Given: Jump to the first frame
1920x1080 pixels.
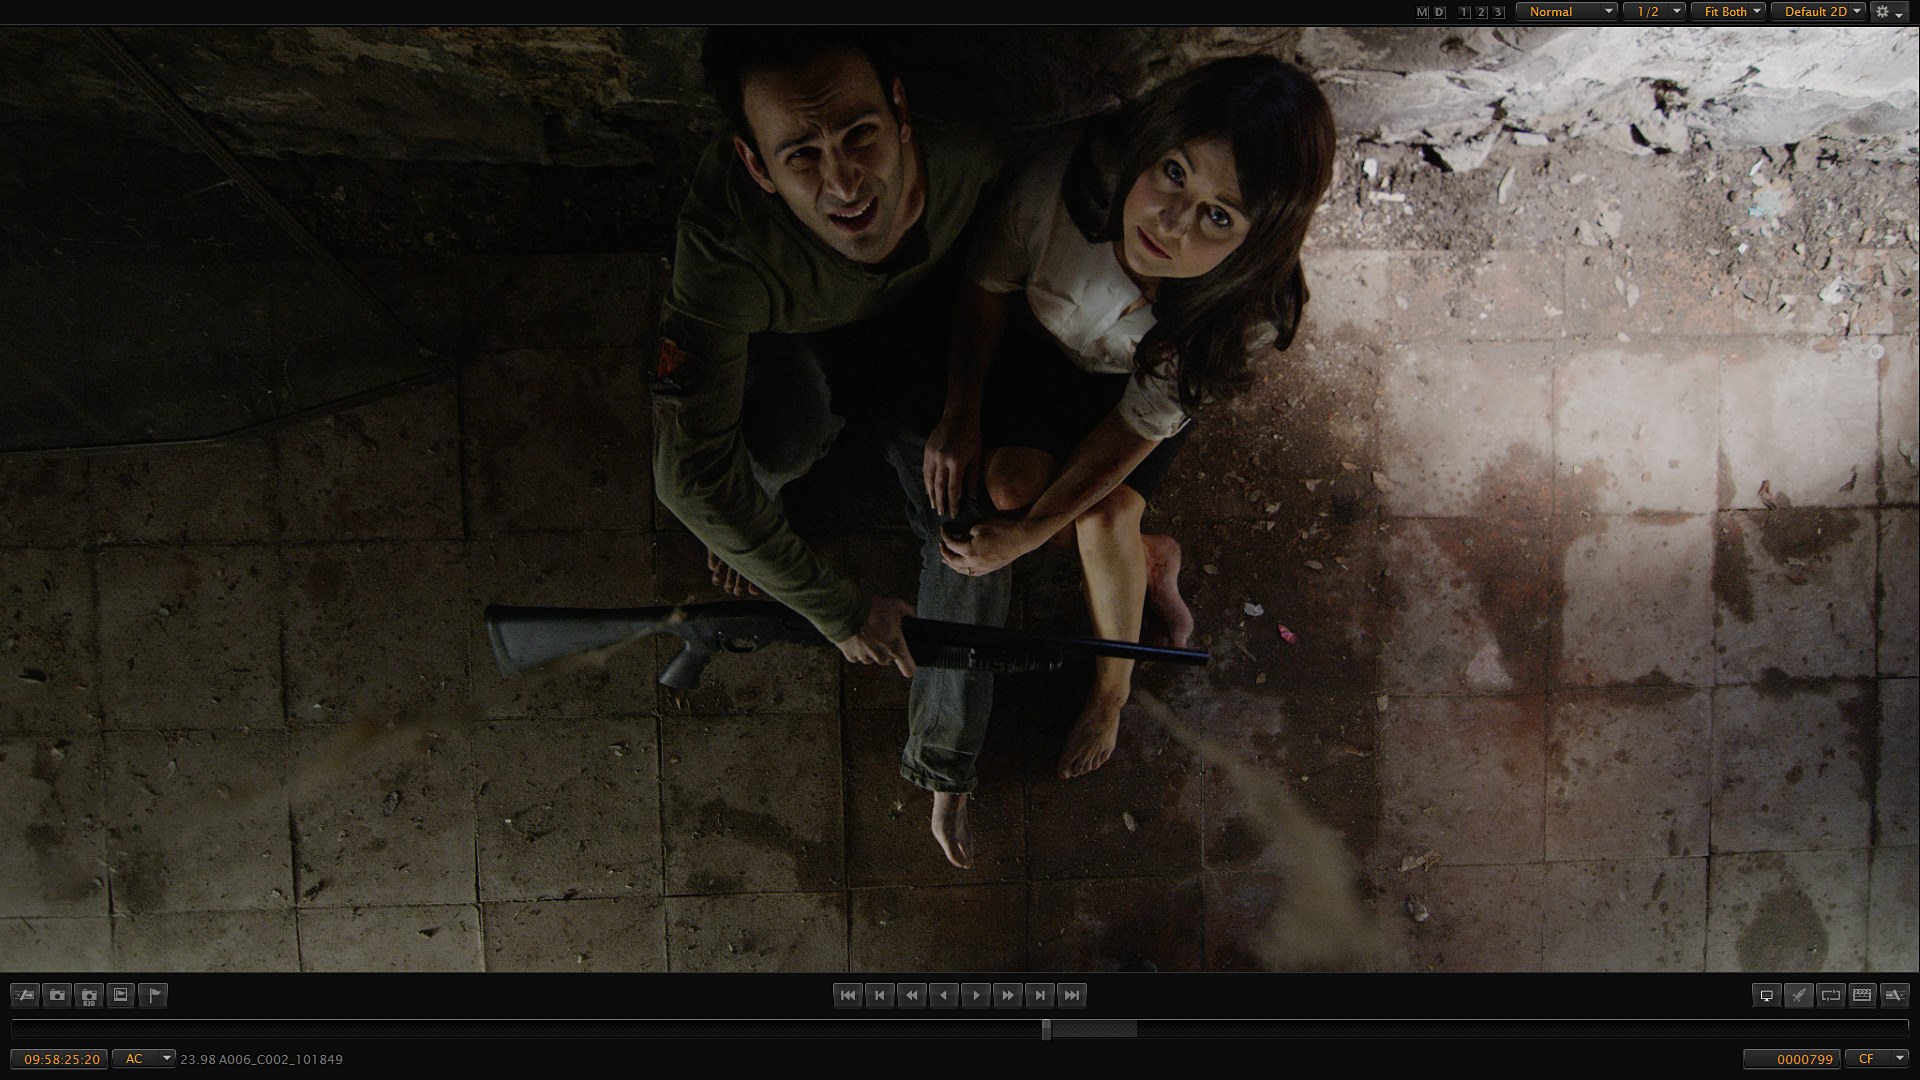Looking at the screenshot, I should 848,995.
